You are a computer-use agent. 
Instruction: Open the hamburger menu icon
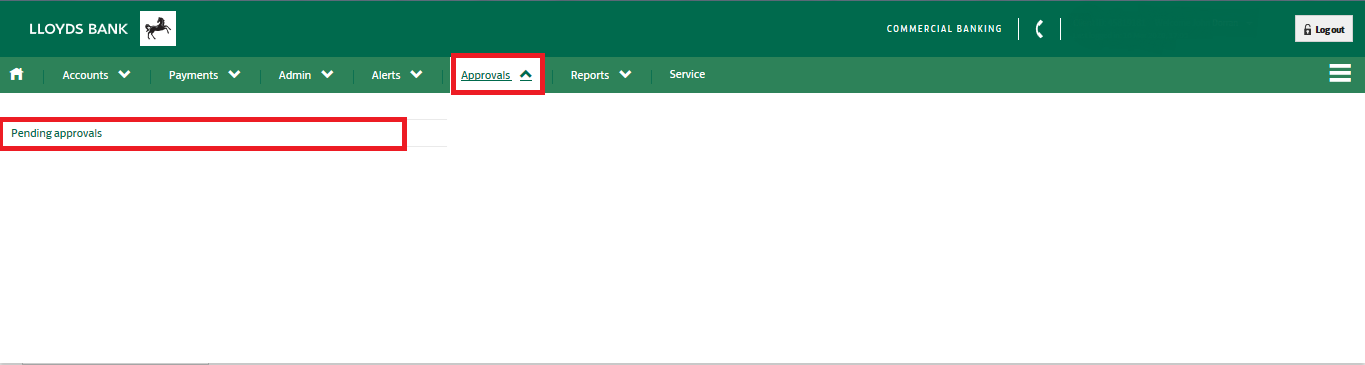1340,74
